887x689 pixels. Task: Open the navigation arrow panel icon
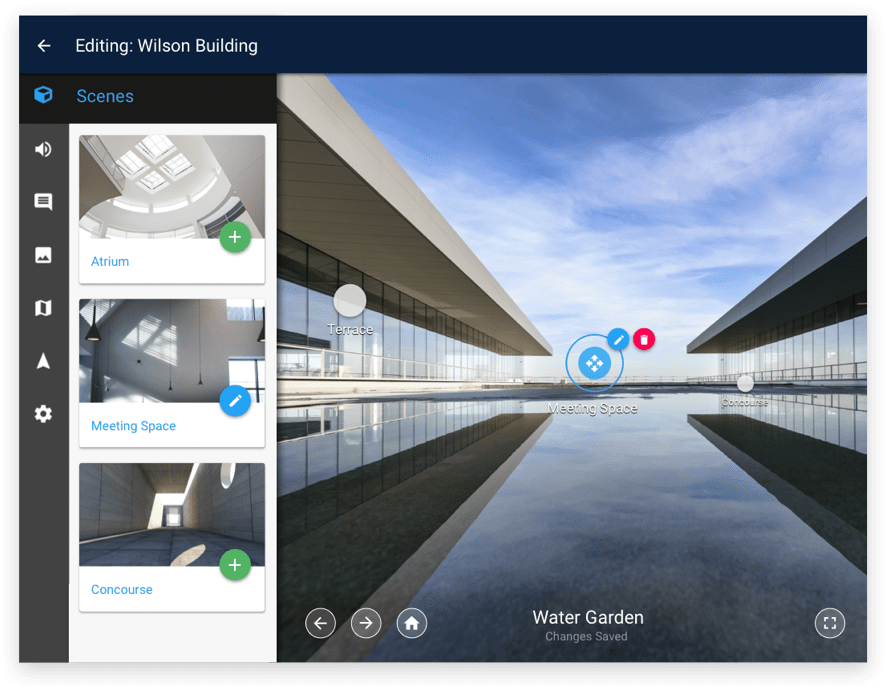pos(44,361)
